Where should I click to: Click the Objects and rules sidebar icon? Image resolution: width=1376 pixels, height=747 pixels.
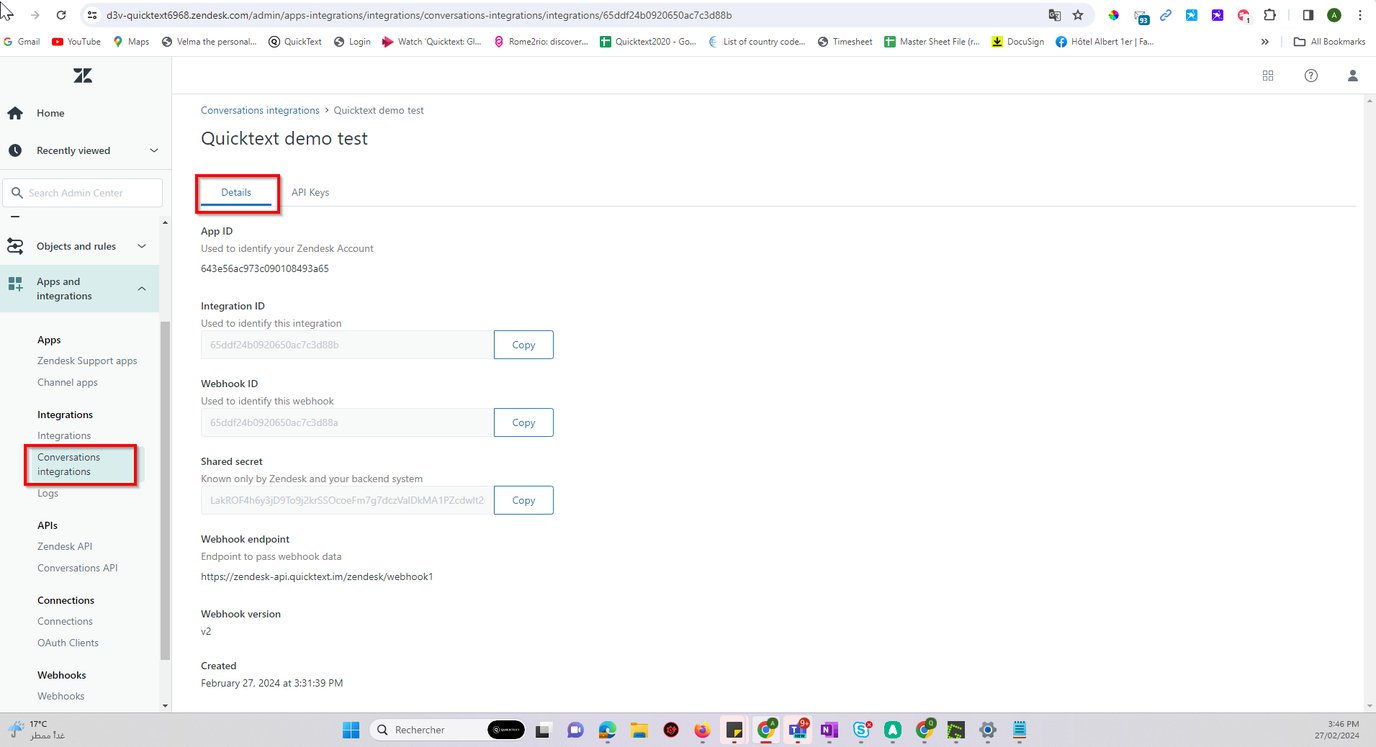(14, 246)
